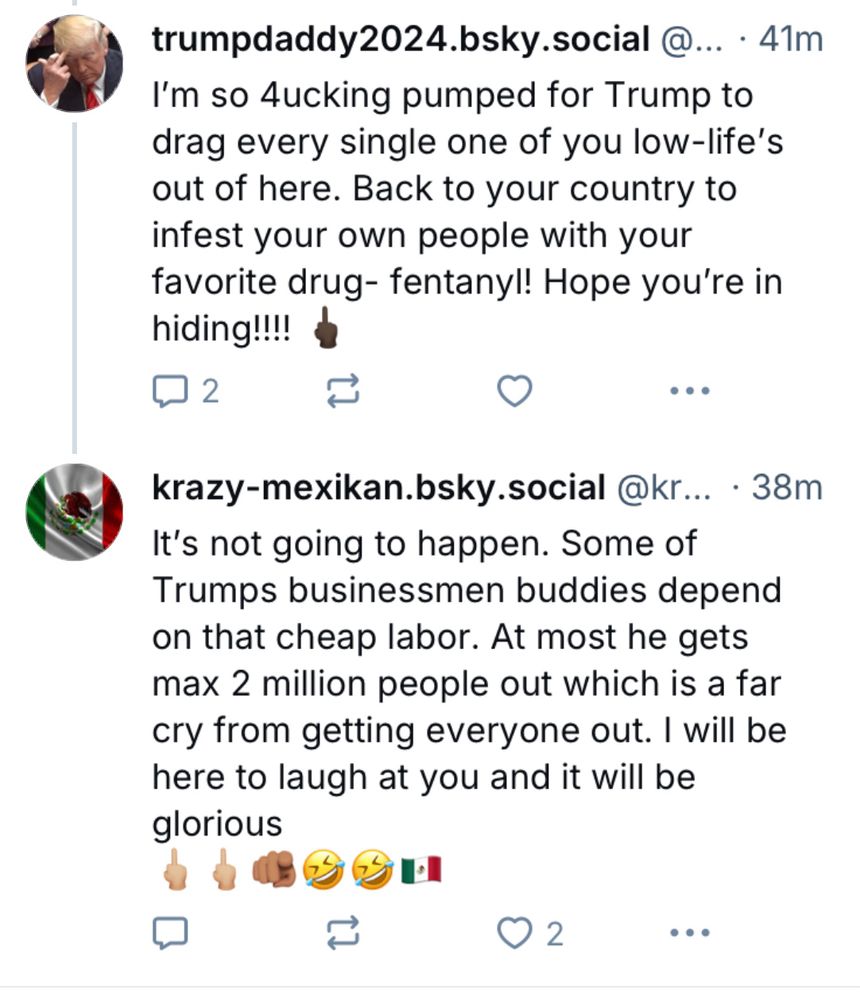860x1000 pixels.
Task: Reply to the trumpdaddy2024 post
Action: (166, 391)
